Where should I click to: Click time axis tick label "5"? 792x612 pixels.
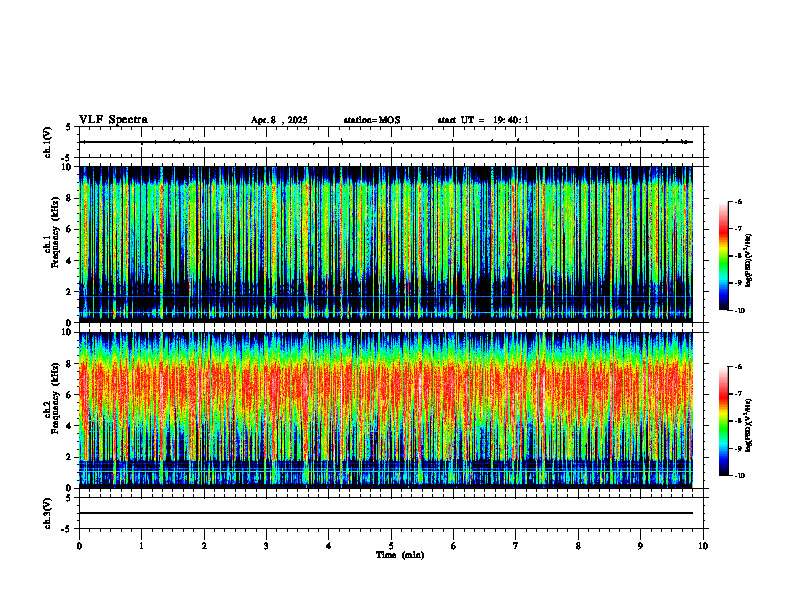(391, 546)
